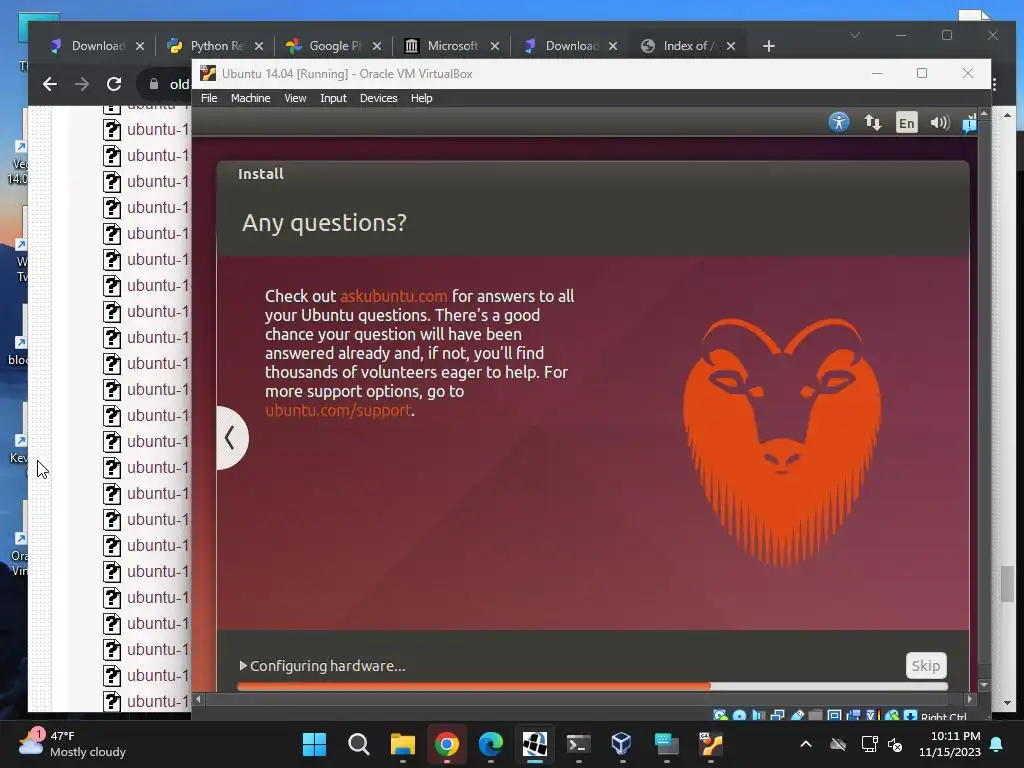The image size is (1024, 768).
Task: Click the installation progress bar
Action: click(592, 686)
